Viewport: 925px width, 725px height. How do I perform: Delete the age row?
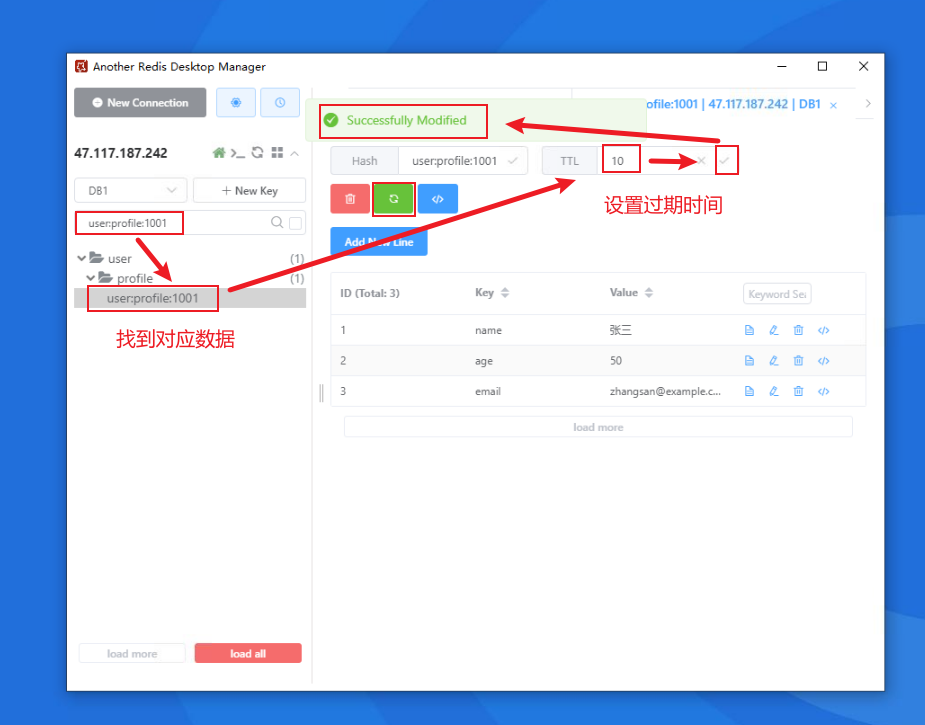798,360
